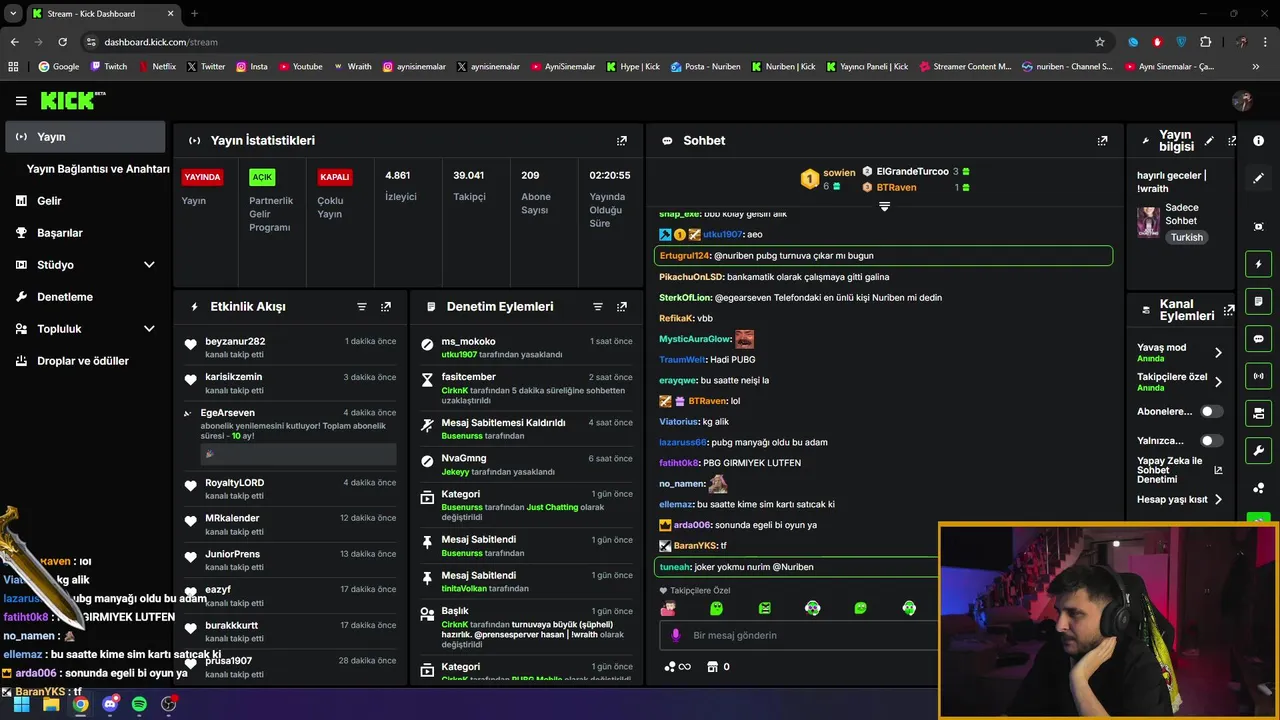
Task: Expand the Topluluk sidebar section
Action: point(149,329)
